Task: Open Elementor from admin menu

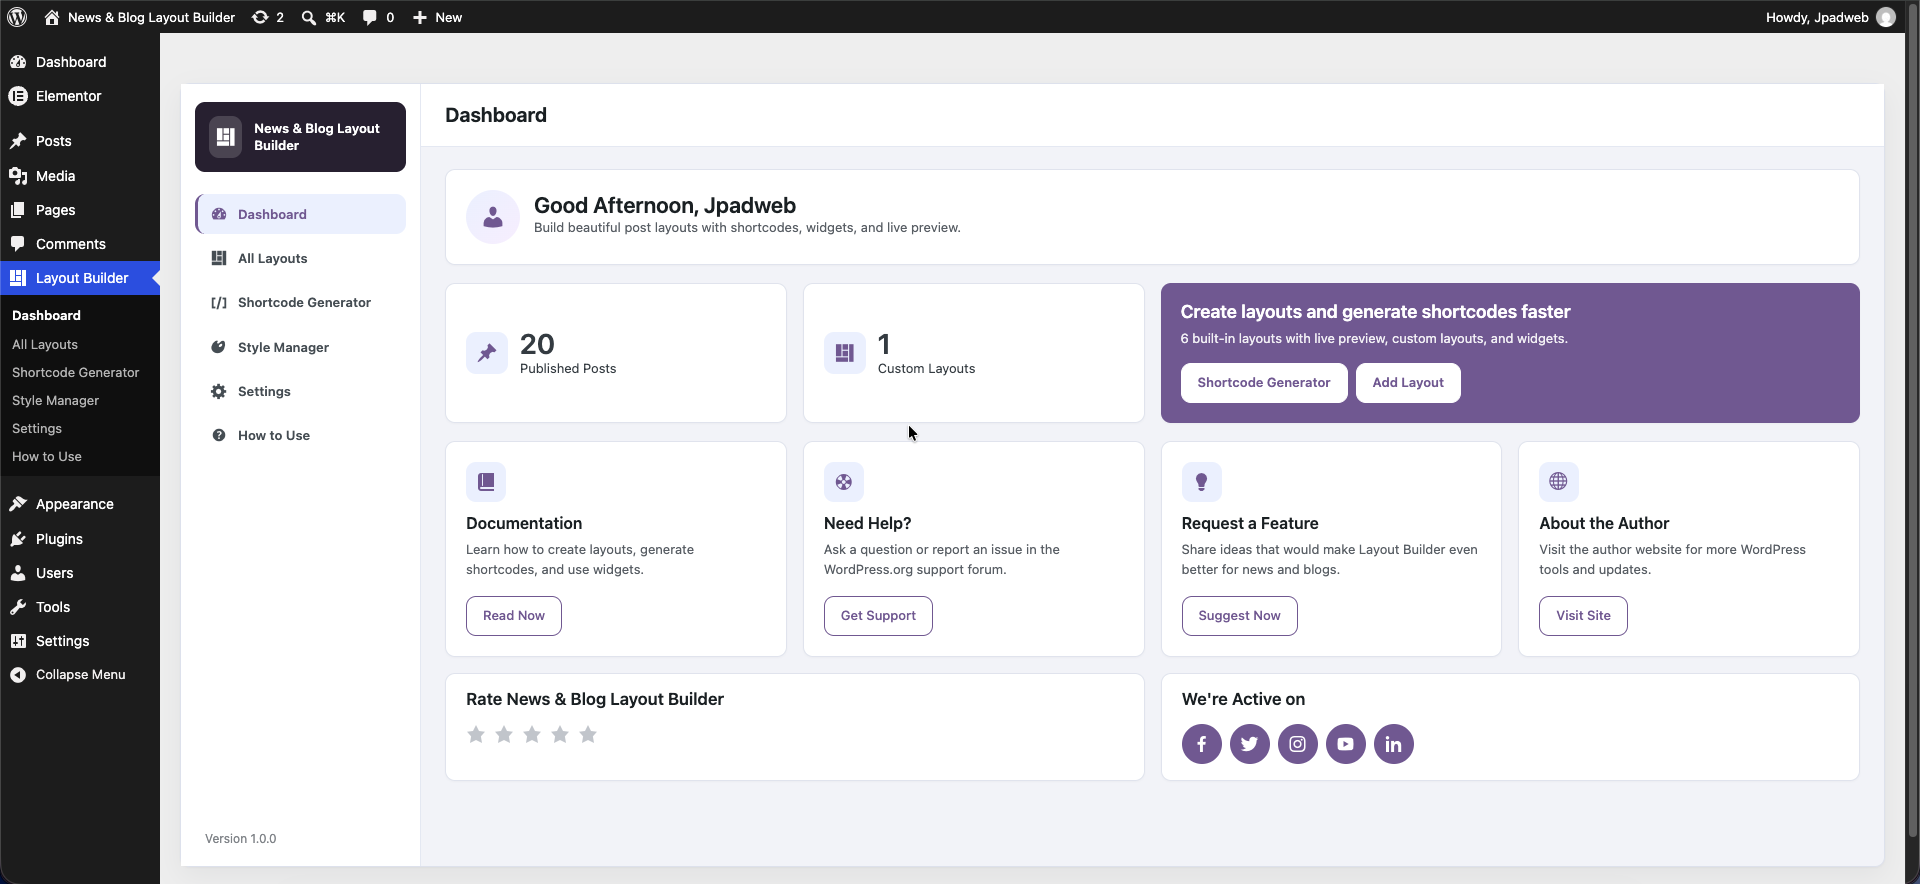Action: pyautogui.click(x=80, y=96)
